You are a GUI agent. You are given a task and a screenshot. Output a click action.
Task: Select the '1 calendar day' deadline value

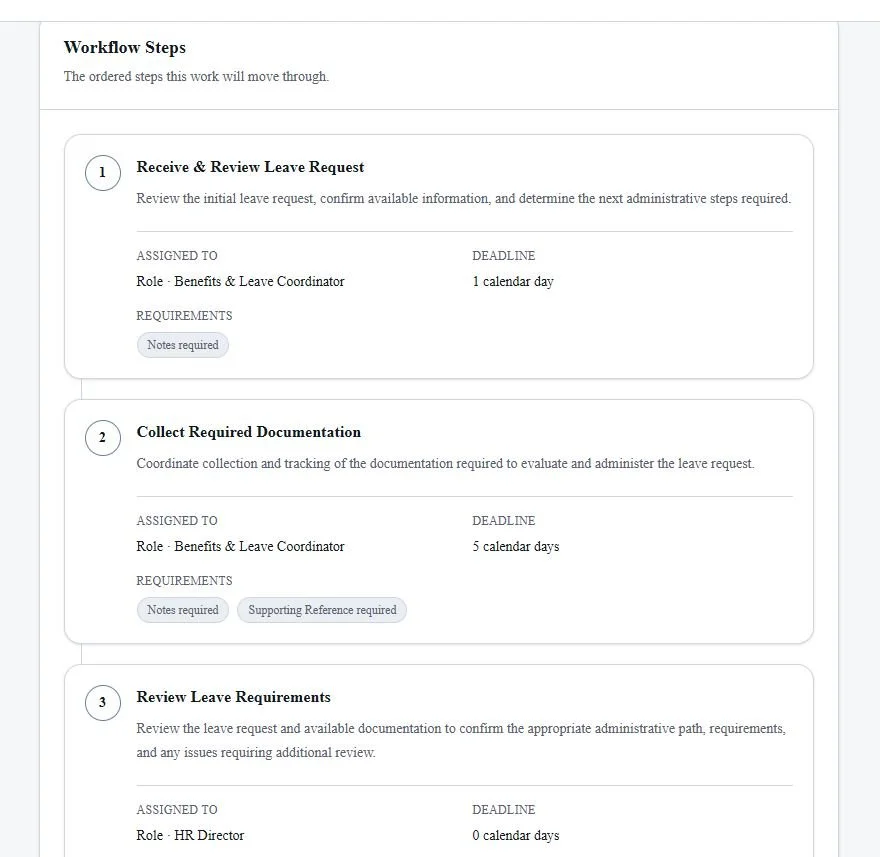[513, 281]
